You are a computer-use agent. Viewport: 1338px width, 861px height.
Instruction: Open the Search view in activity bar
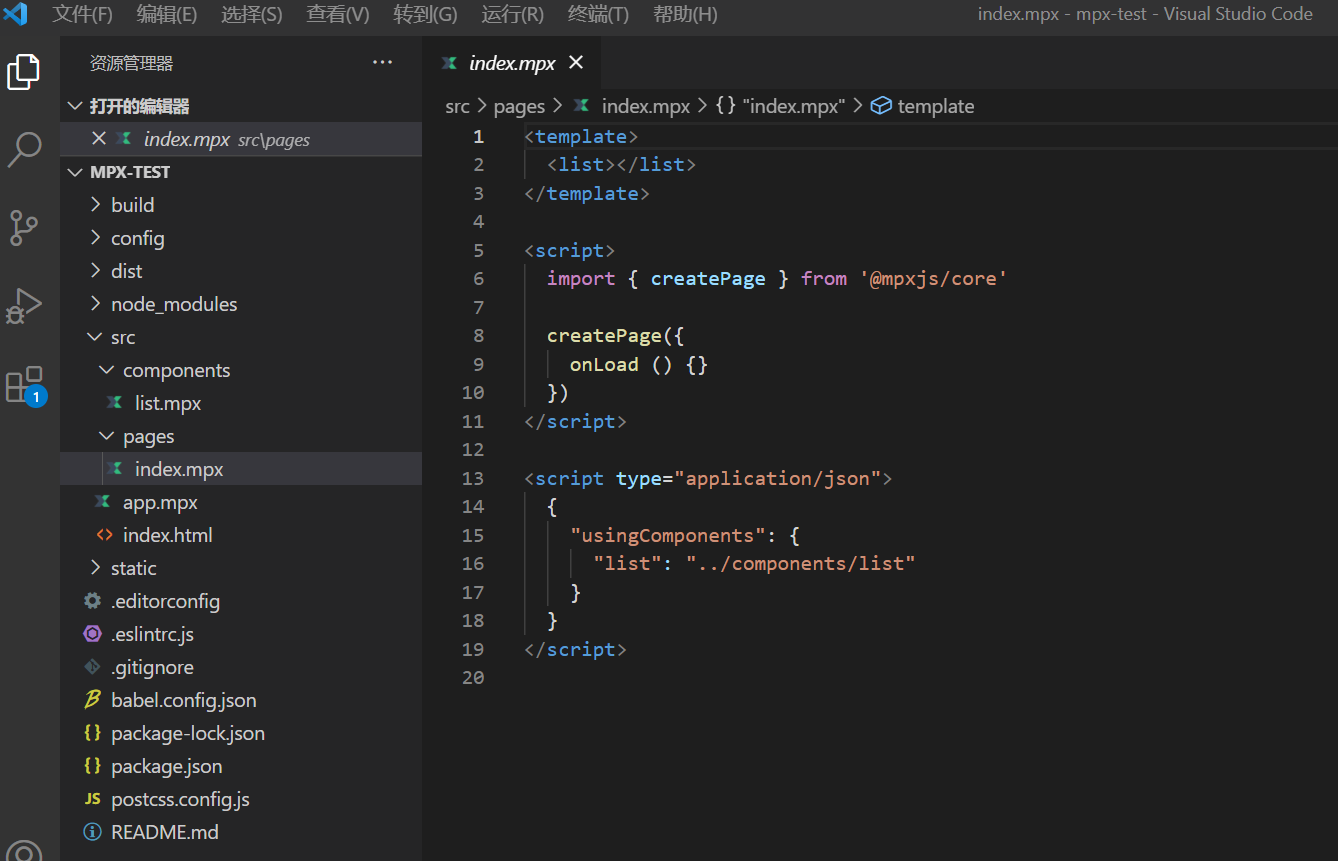click(24, 149)
